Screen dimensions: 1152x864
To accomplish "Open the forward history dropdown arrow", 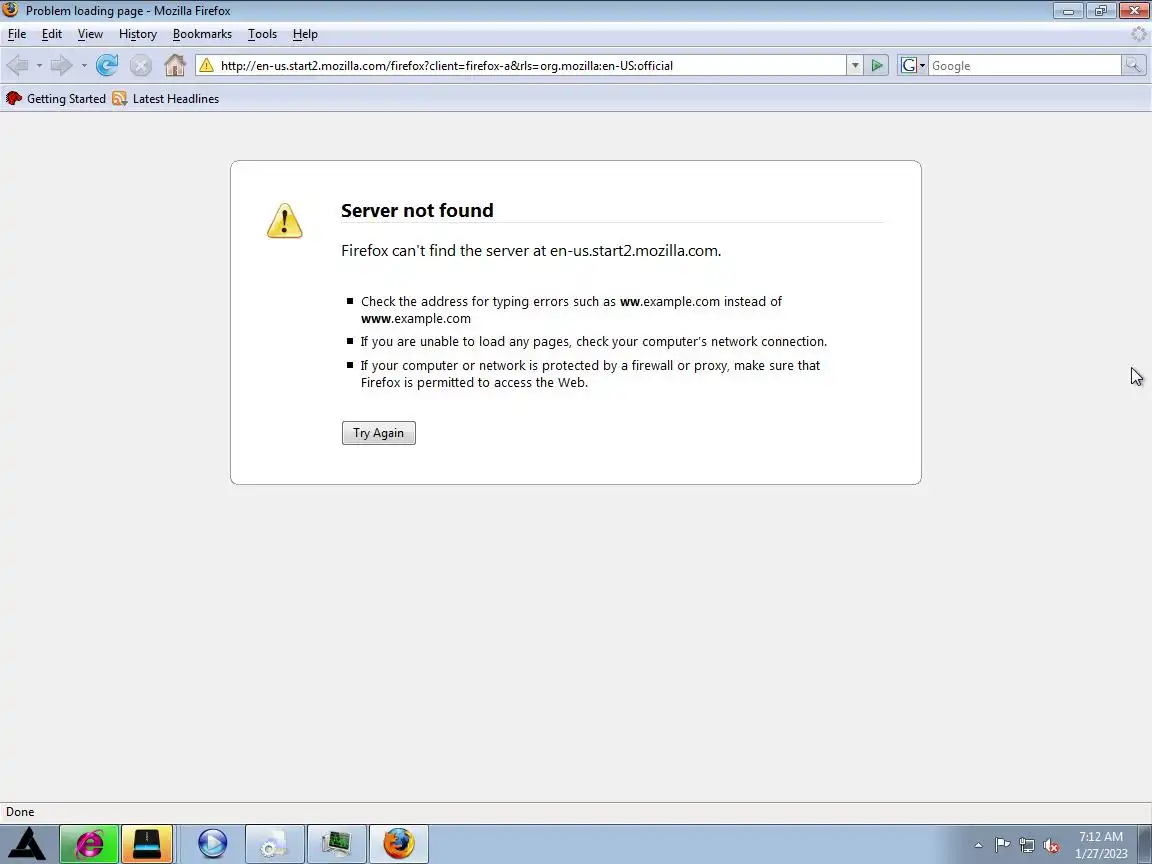I will (84, 65).
